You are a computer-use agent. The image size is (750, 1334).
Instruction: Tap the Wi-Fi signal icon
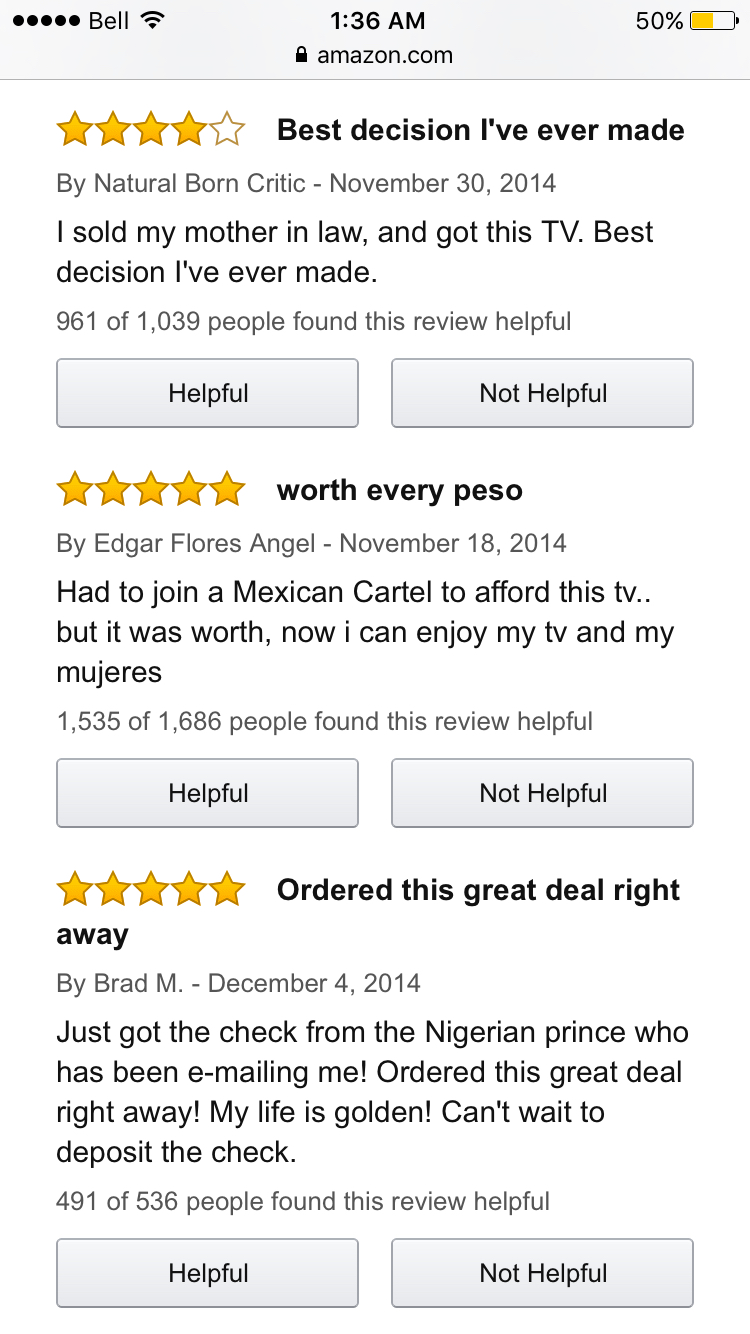[x=153, y=20]
